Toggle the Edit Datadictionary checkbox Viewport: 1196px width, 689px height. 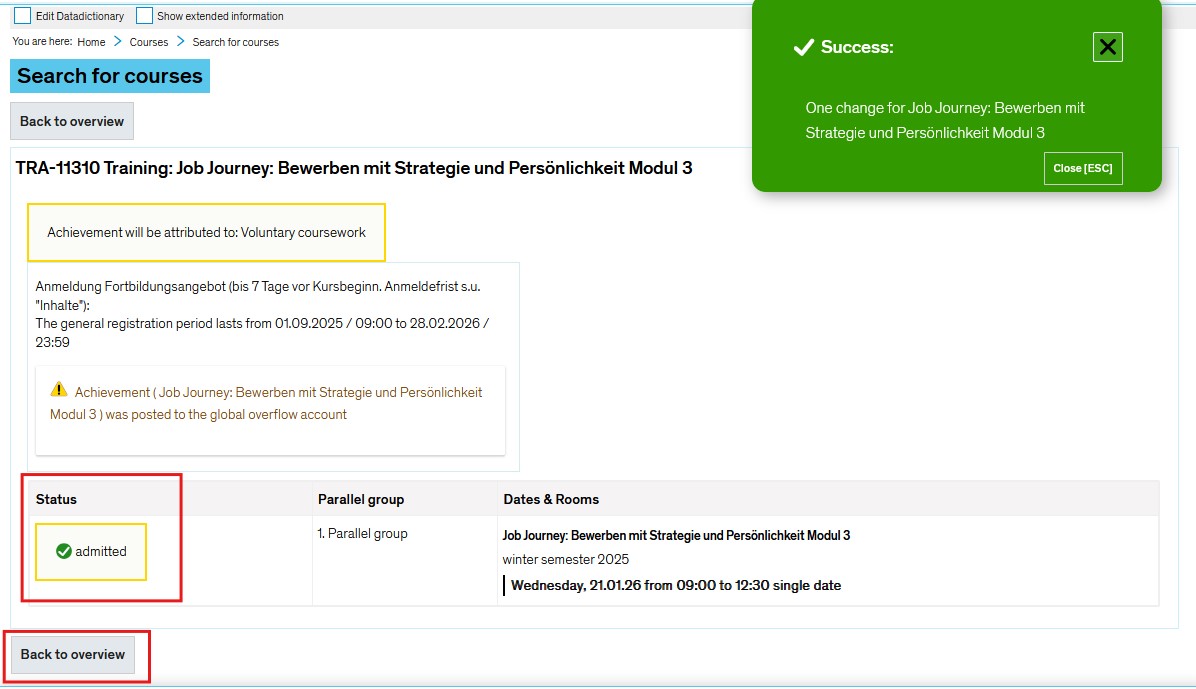(x=22, y=16)
